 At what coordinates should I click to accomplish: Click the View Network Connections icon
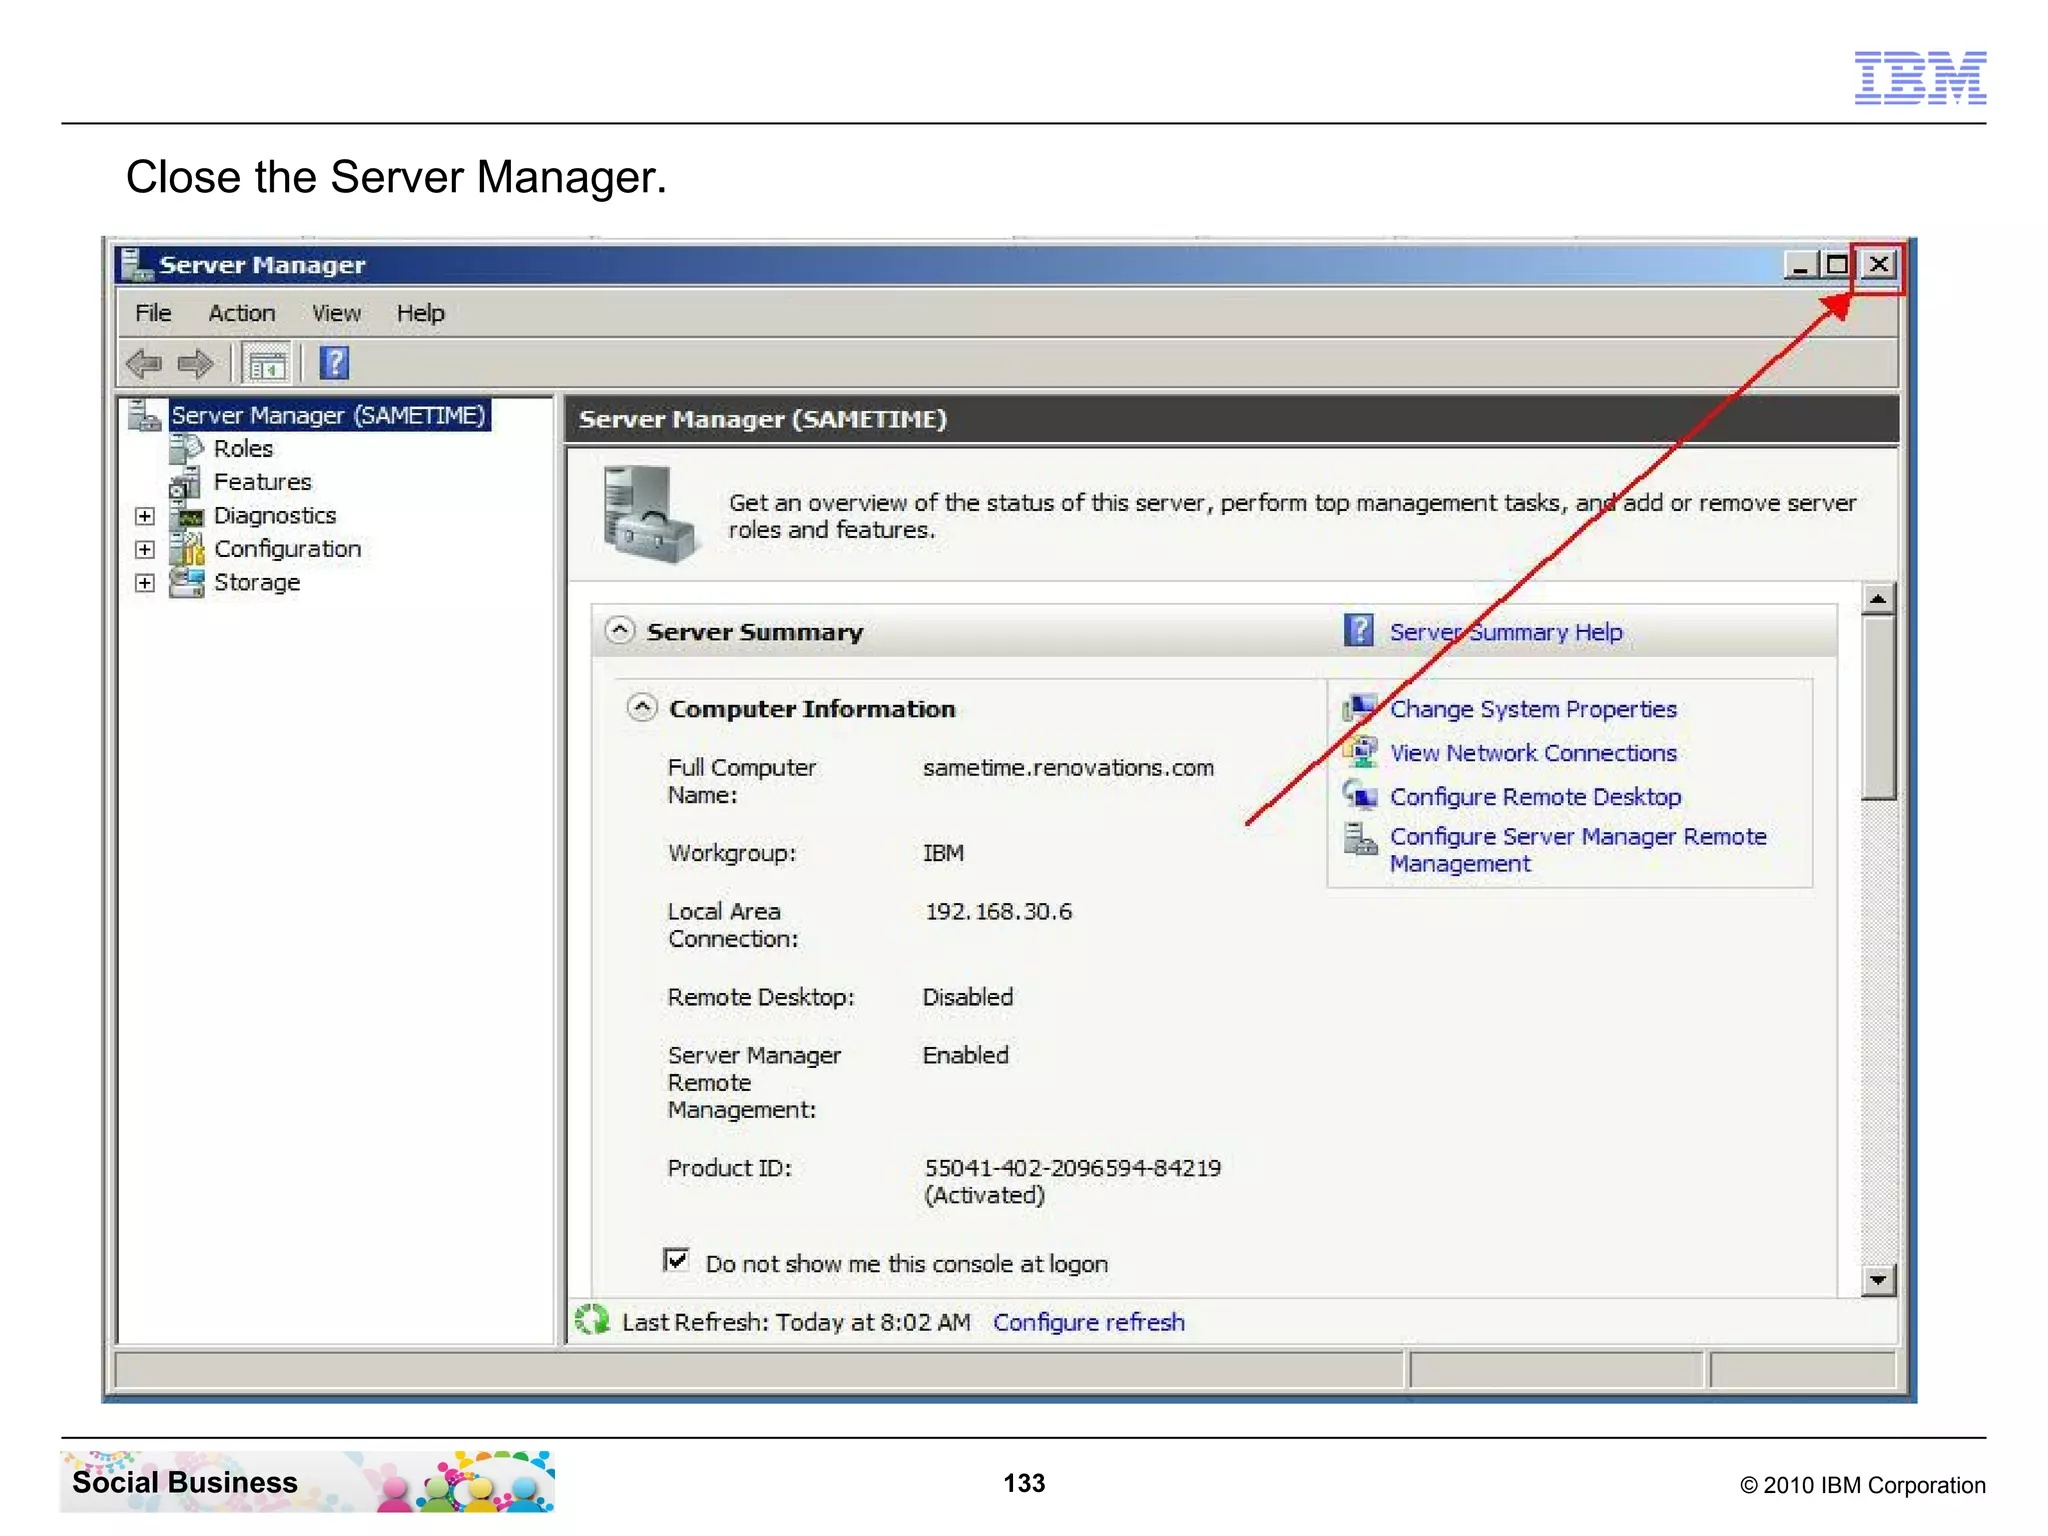pyautogui.click(x=1360, y=752)
